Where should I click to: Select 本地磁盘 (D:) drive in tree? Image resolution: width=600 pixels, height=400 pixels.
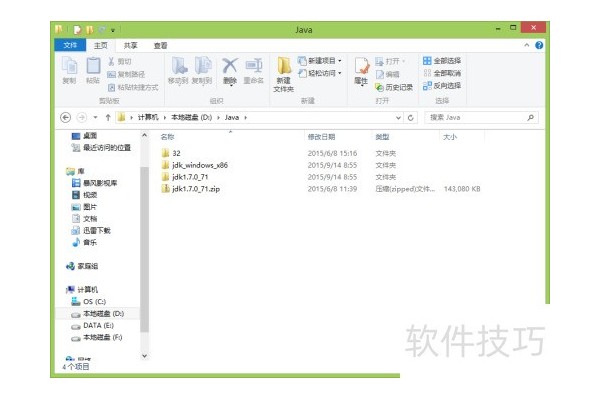[98, 313]
